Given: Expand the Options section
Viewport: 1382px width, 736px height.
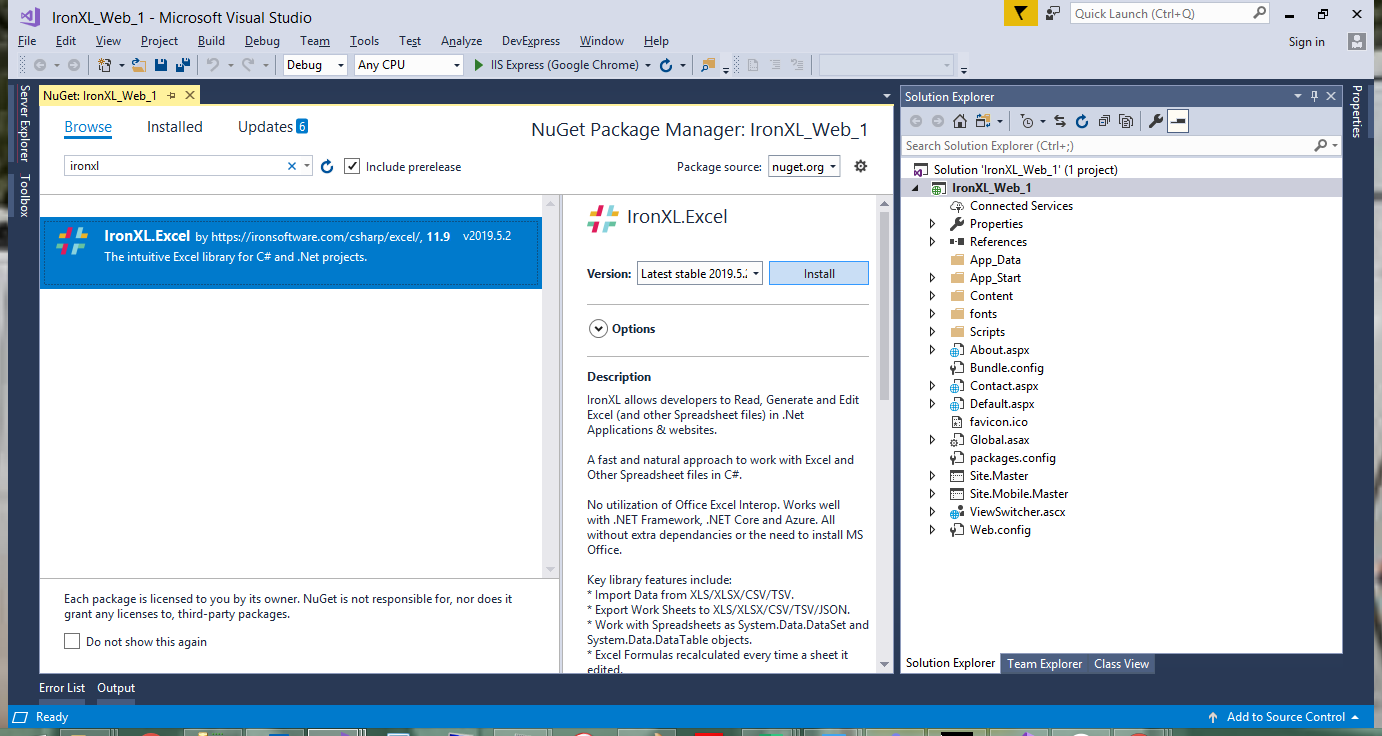Looking at the screenshot, I should (x=599, y=328).
